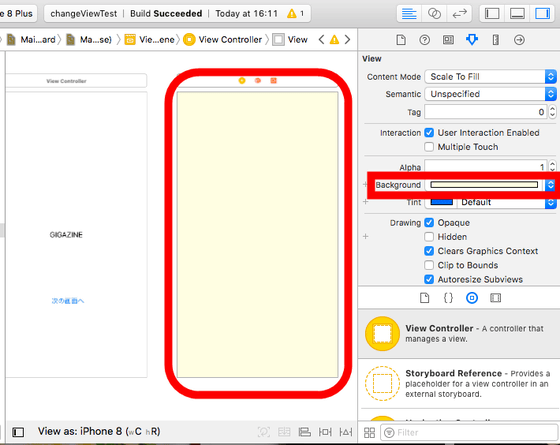Toggle User Interaction Enabled checkbox
This screenshot has height=445, width=560.
click(x=429, y=133)
